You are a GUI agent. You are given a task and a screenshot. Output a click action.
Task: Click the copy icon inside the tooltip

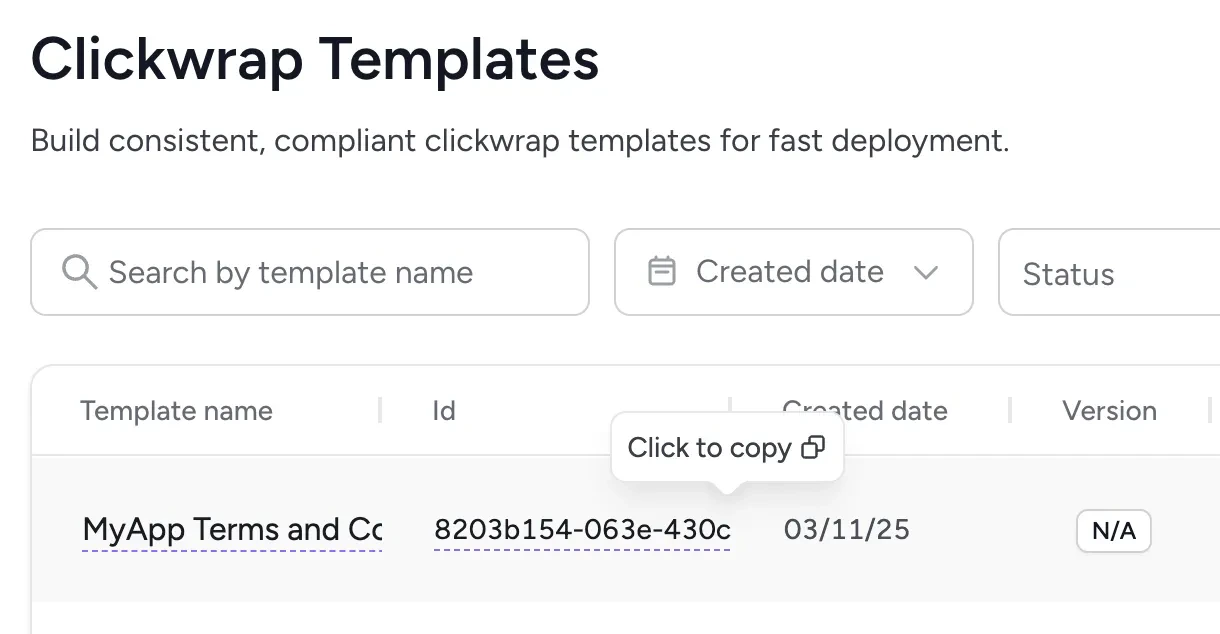[814, 447]
